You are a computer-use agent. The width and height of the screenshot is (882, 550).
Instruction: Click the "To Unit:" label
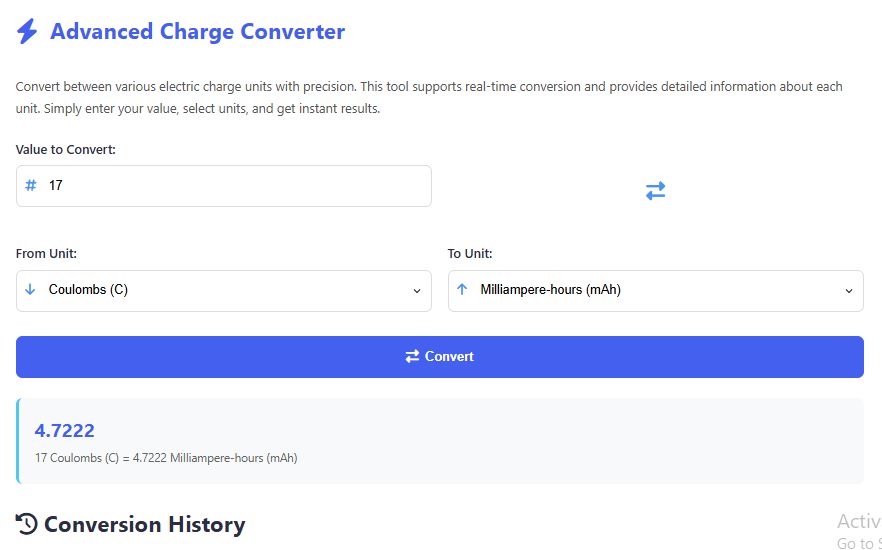[x=470, y=254]
